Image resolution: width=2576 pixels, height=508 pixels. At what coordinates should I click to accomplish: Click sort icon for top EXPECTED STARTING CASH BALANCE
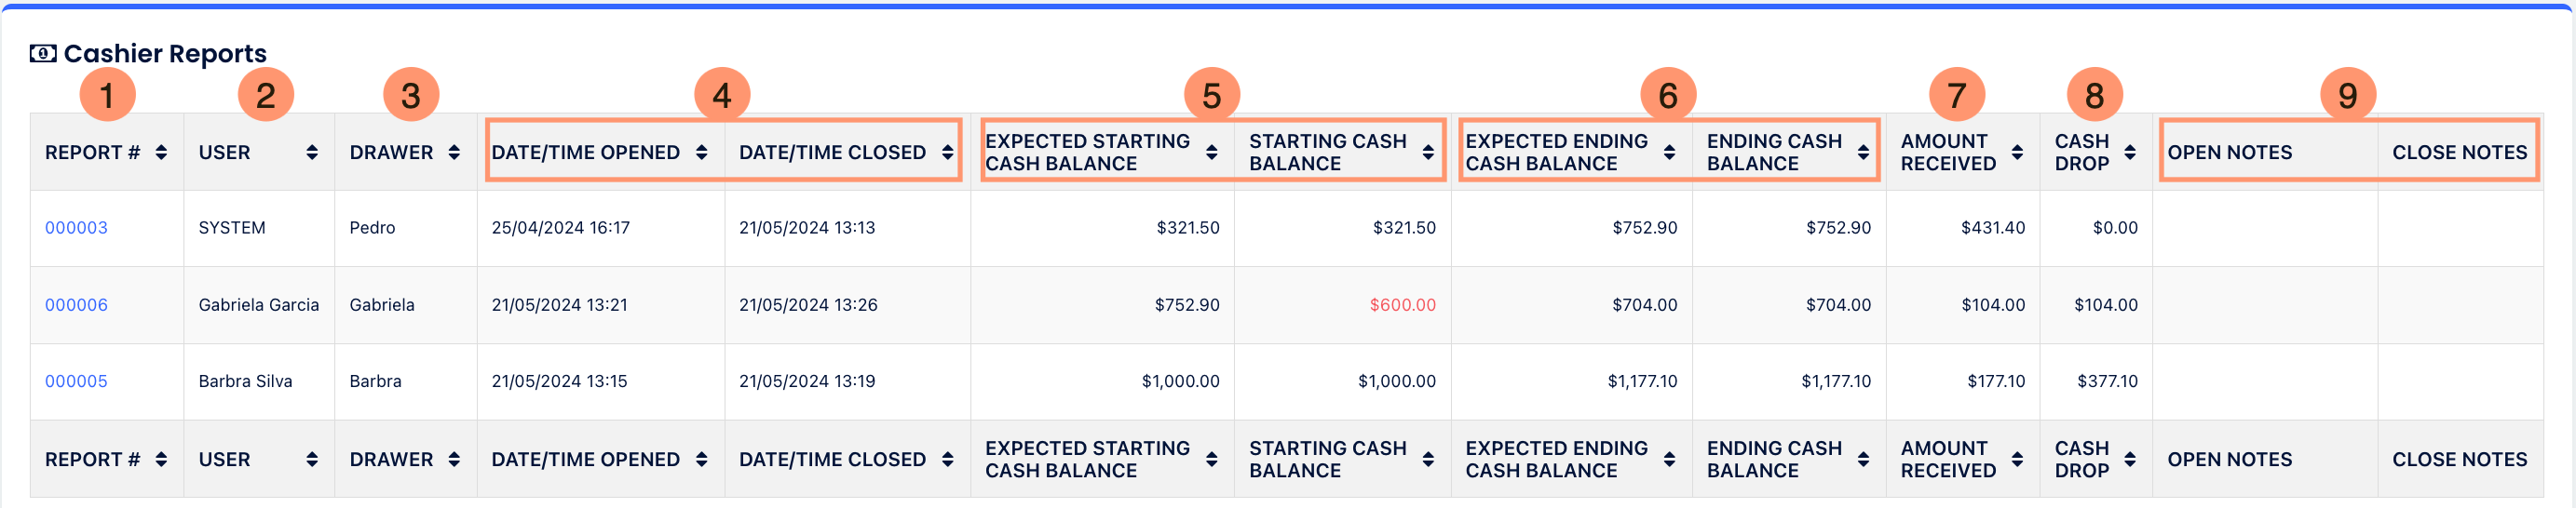(x=1211, y=152)
